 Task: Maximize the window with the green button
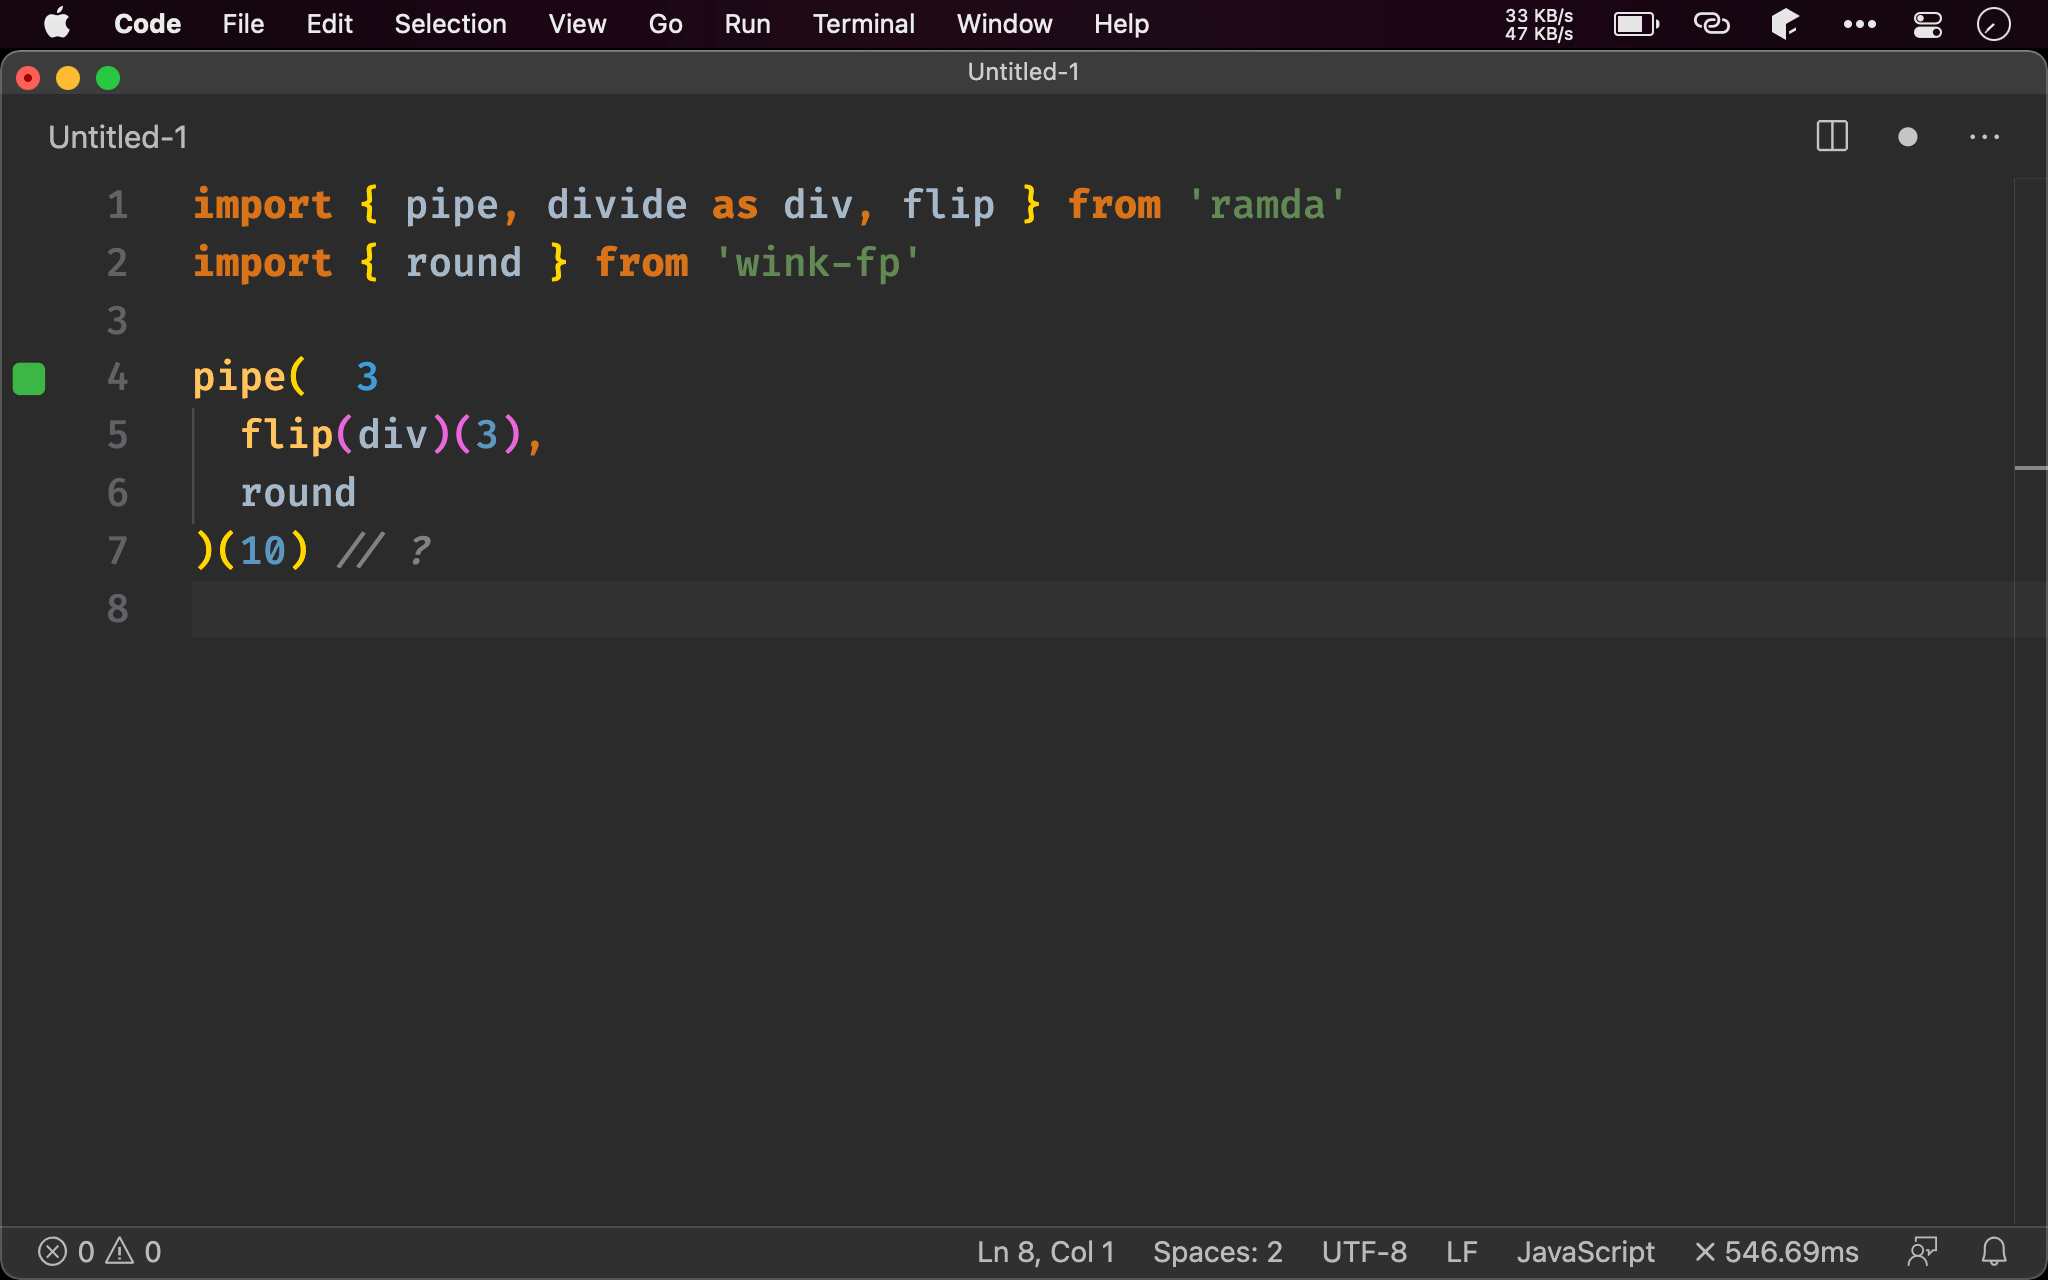pos(108,78)
